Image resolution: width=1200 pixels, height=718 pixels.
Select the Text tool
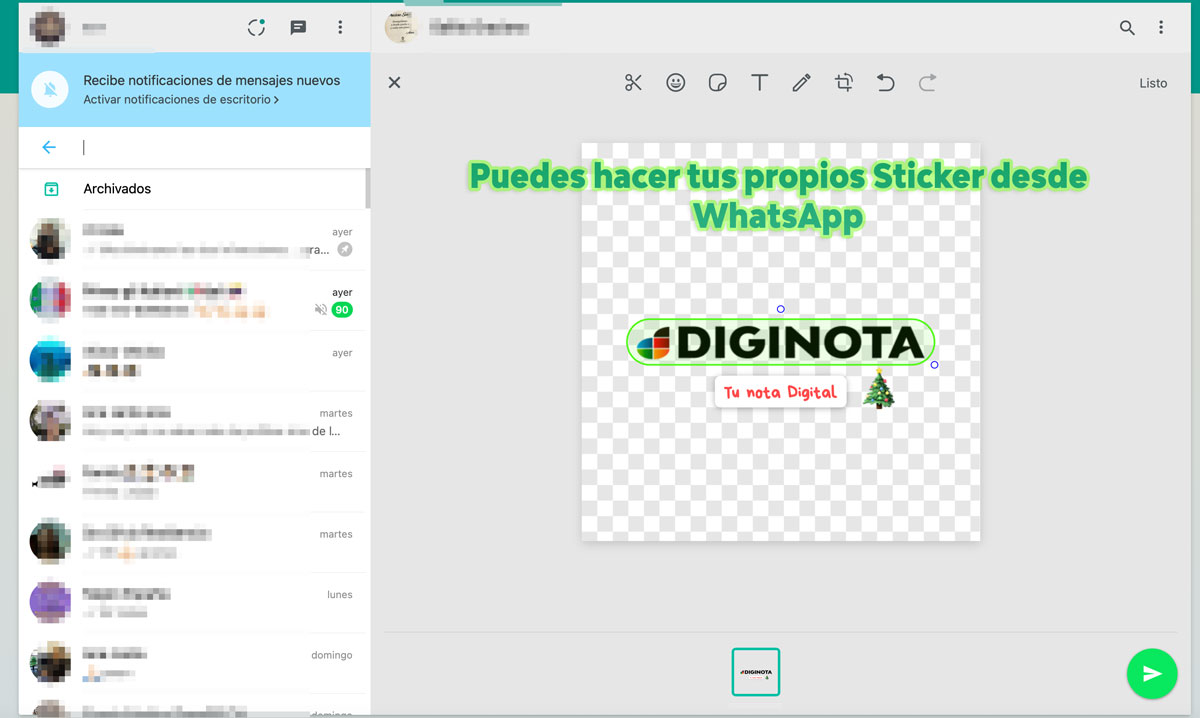pyautogui.click(x=759, y=83)
